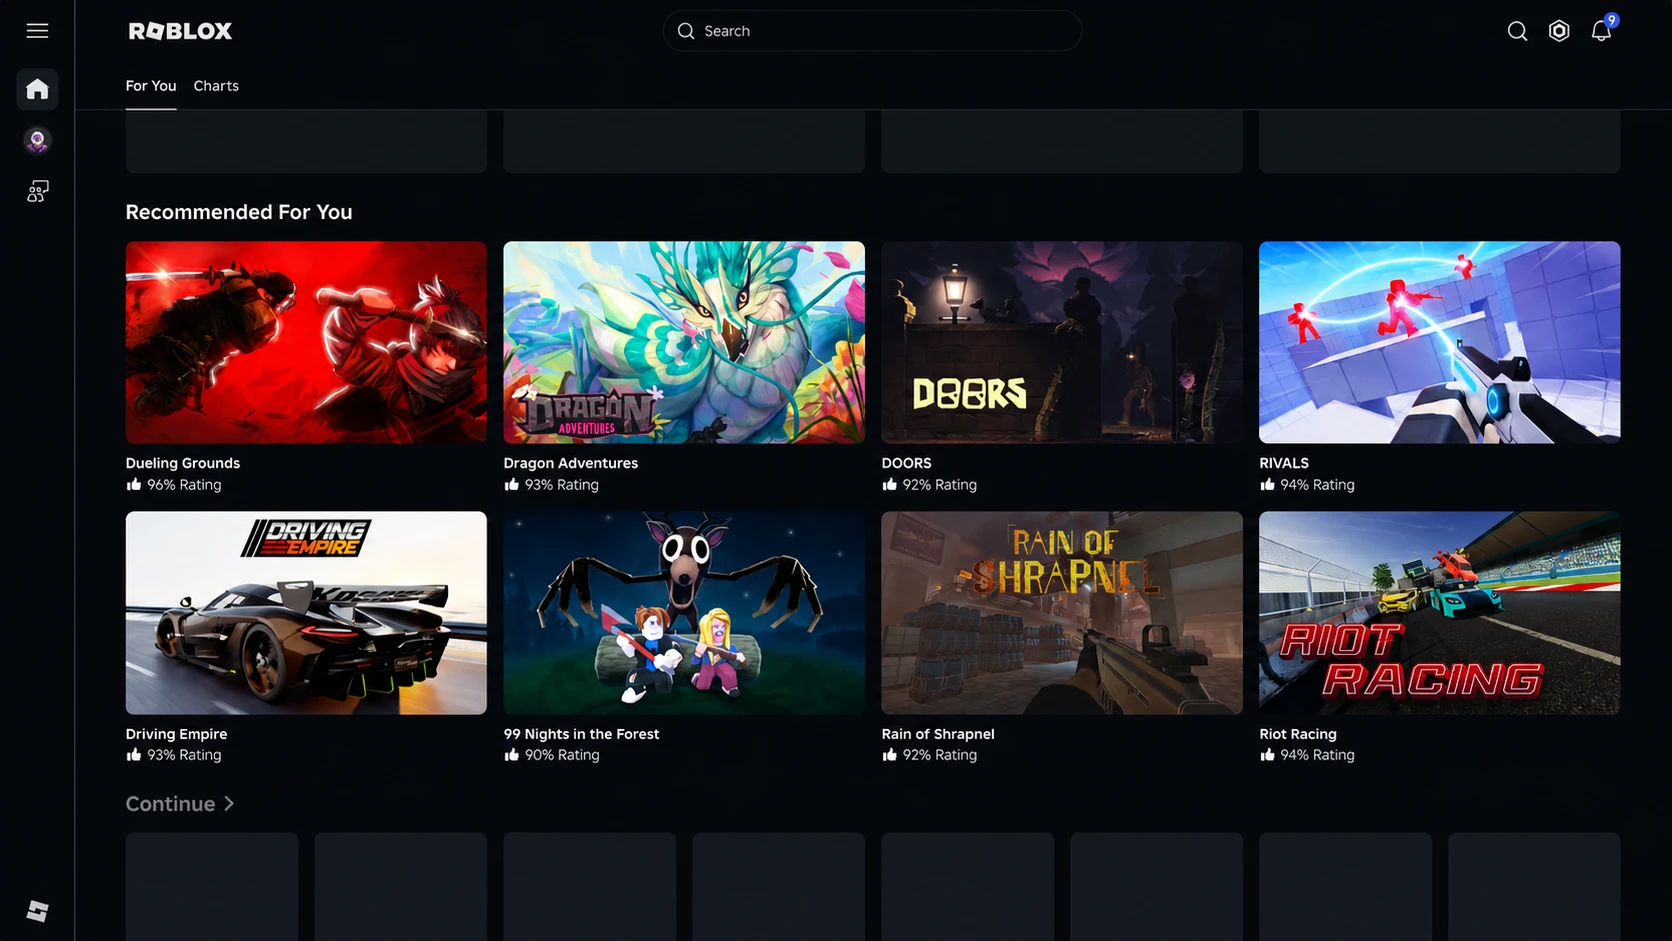
Task: Open Dueling Grounds thumbnail
Action: point(306,342)
